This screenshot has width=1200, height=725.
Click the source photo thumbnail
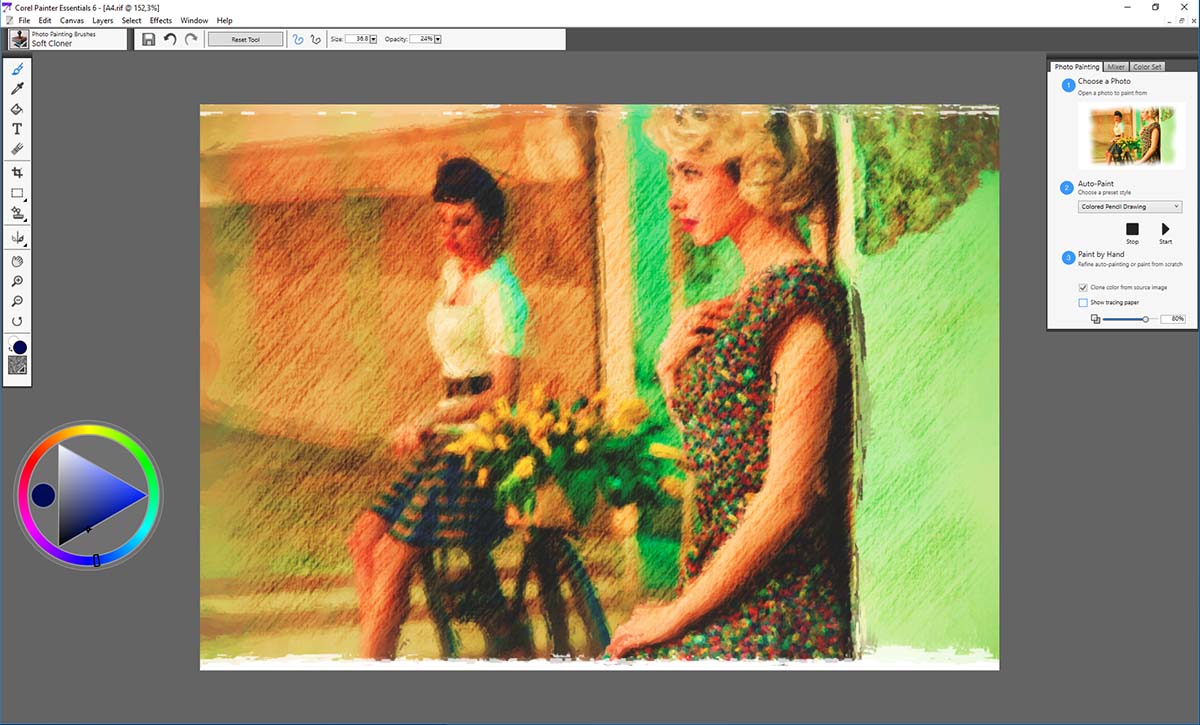pos(1131,135)
